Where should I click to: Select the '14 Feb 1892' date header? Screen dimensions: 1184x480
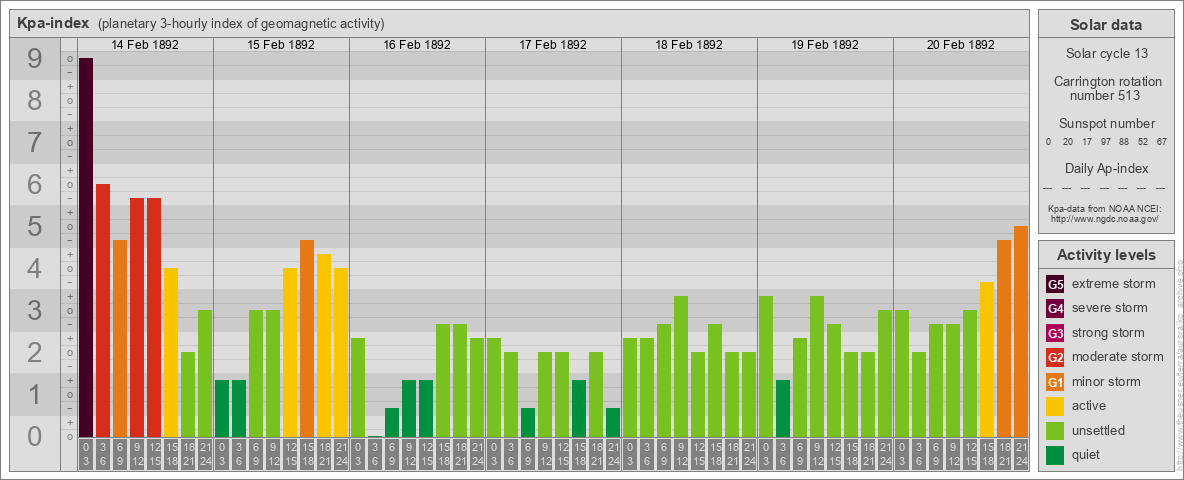point(145,45)
